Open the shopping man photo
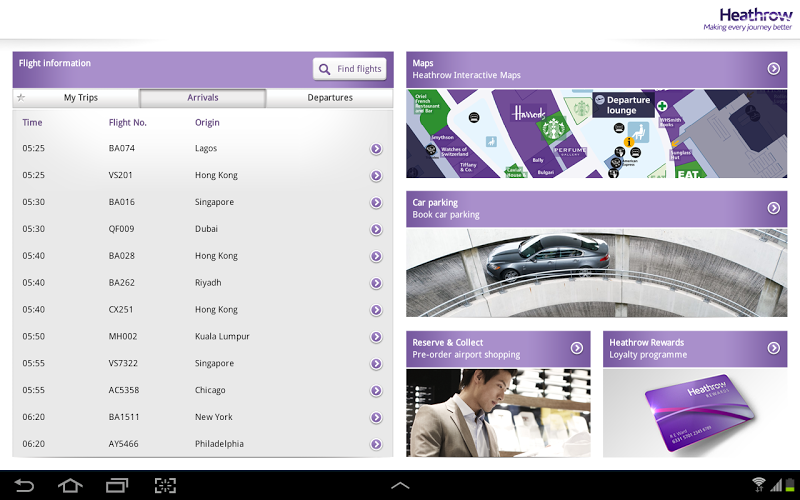The height and width of the screenshot is (500, 800). click(498, 413)
